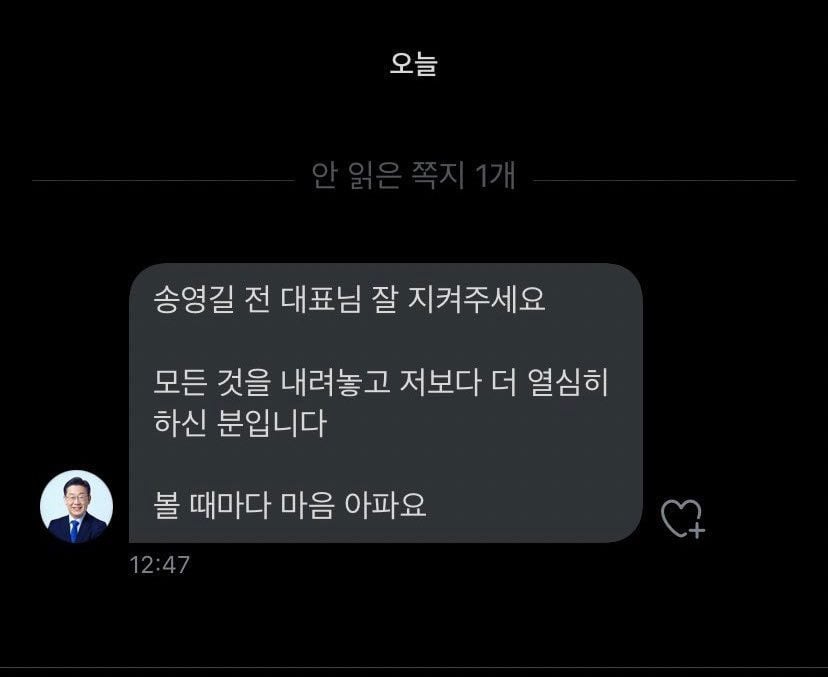
Task: Click the blank line between first and second paragraphs
Action: pyautogui.click(x=385, y=341)
